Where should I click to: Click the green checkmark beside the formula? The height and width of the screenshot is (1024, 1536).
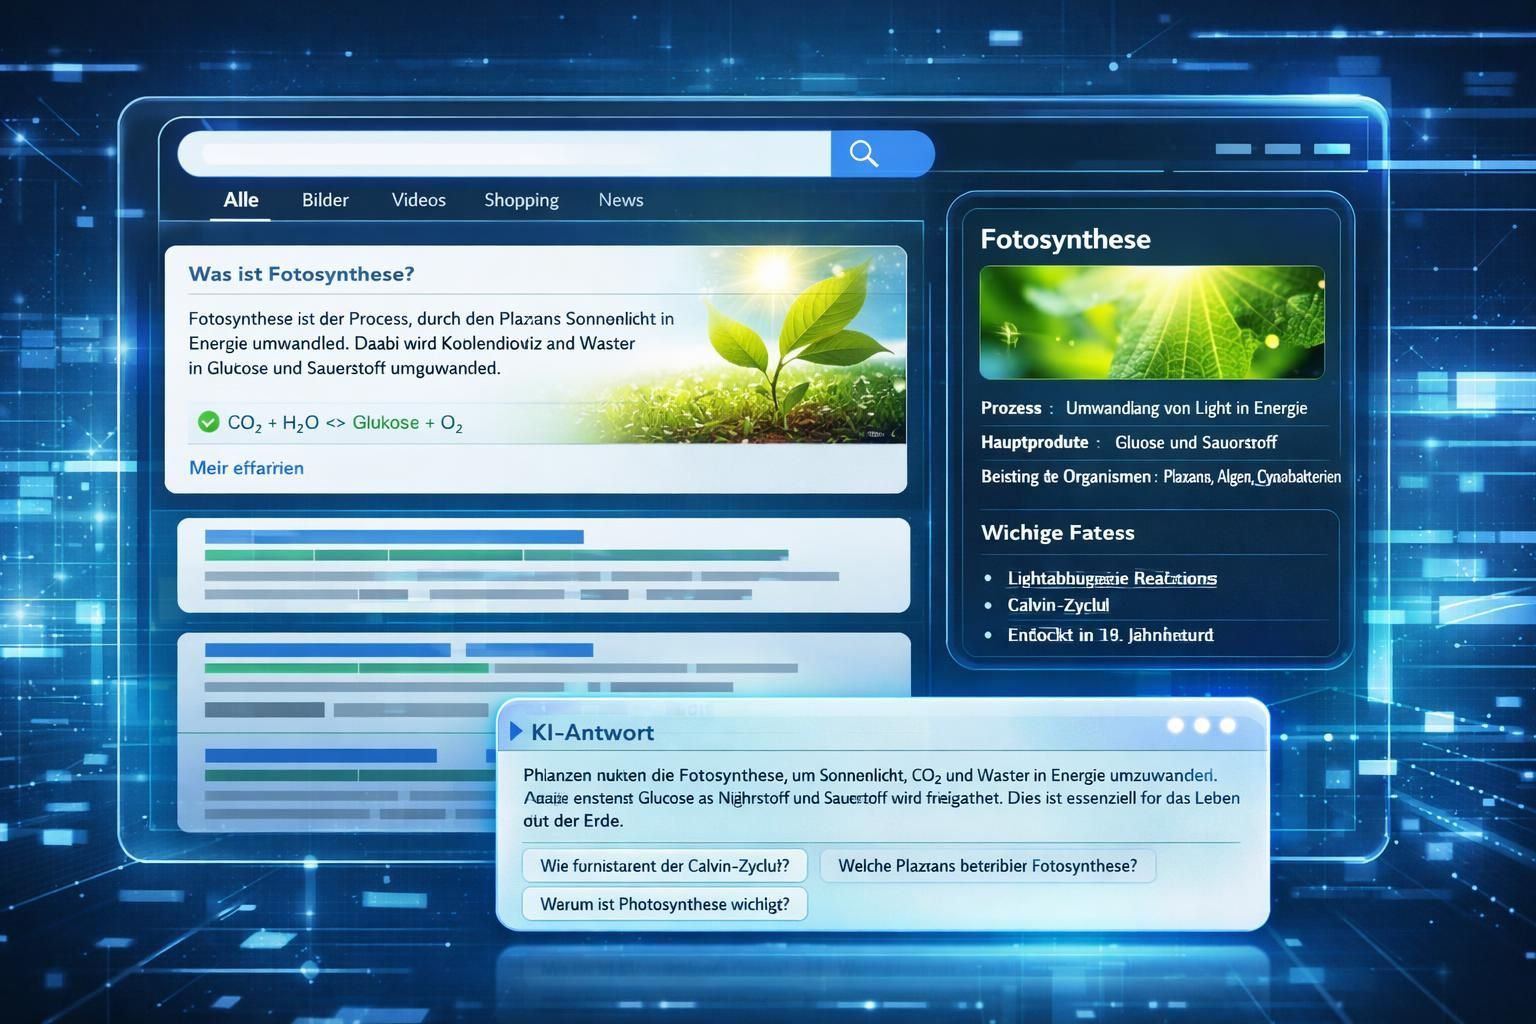(x=208, y=422)
